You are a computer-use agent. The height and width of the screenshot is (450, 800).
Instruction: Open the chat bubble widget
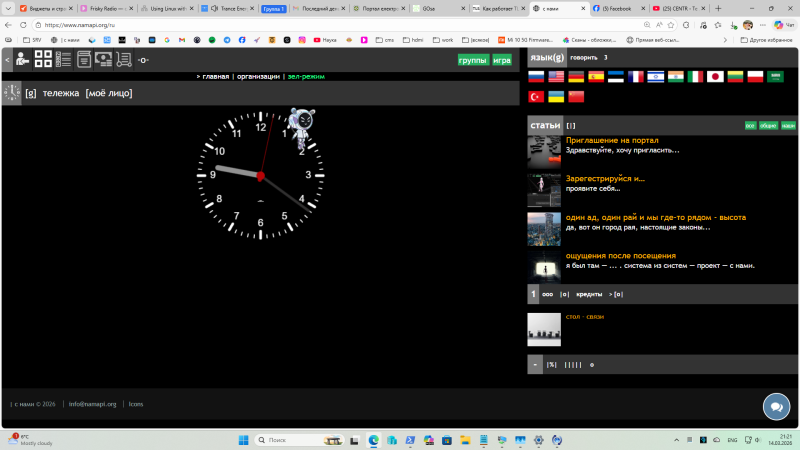coord(775,406)
